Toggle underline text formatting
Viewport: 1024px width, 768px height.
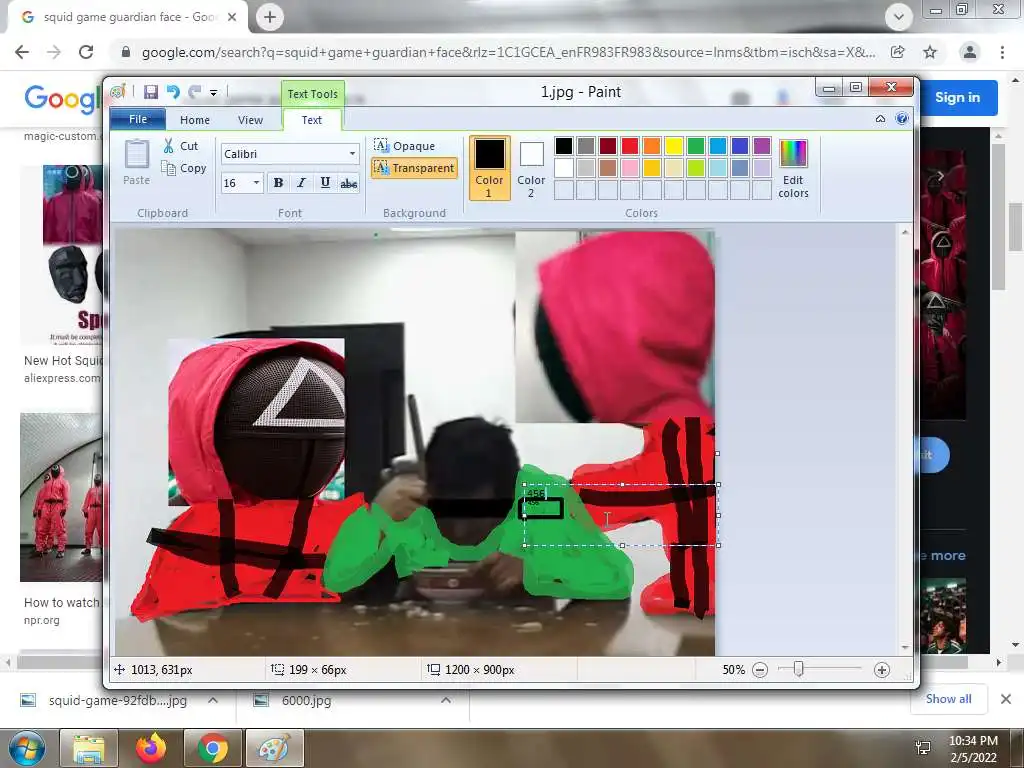(x=325, y=183)
